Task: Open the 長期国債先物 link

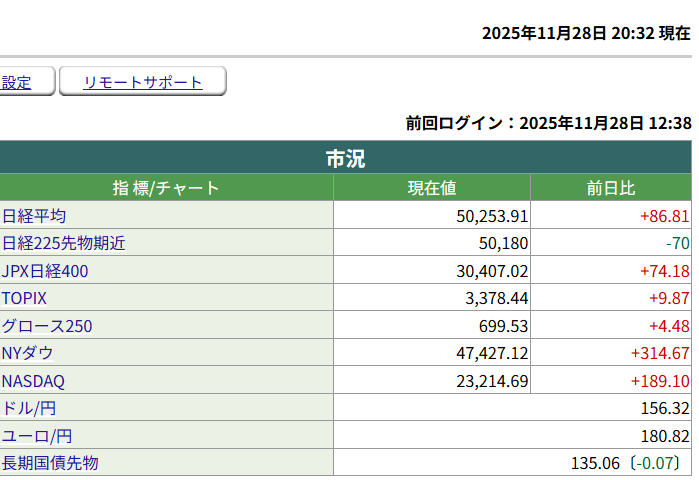Action: click(x=50, y=463)
